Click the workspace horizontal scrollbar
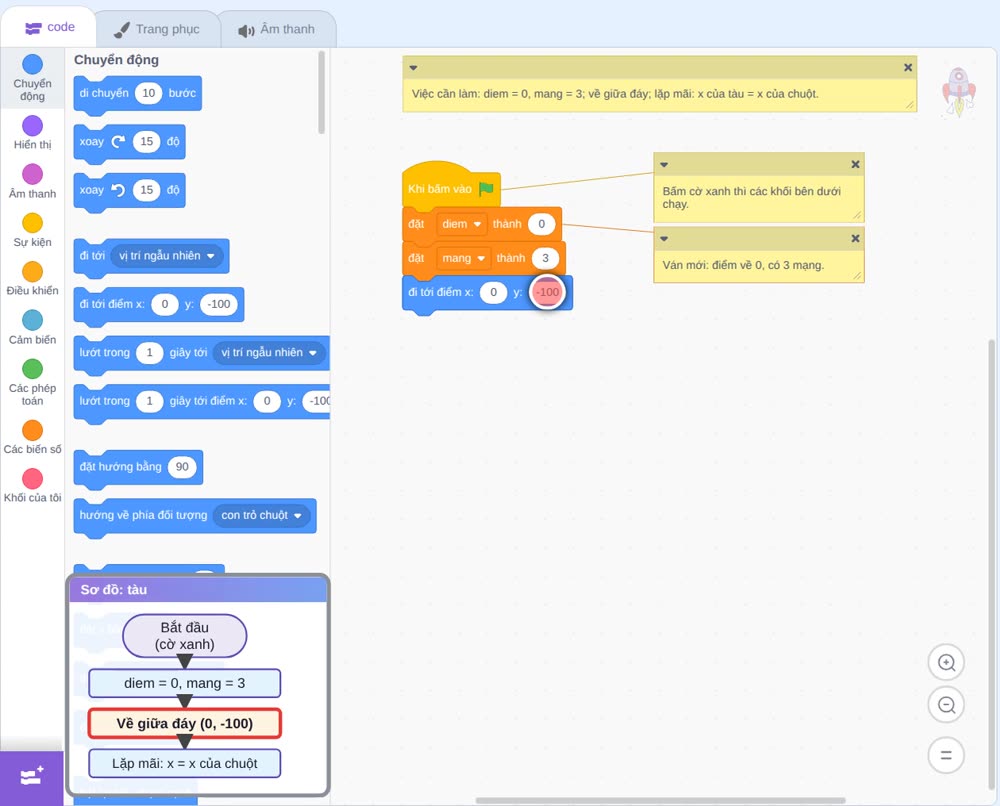The image size is (1000, 806). (x=661, y=800)
